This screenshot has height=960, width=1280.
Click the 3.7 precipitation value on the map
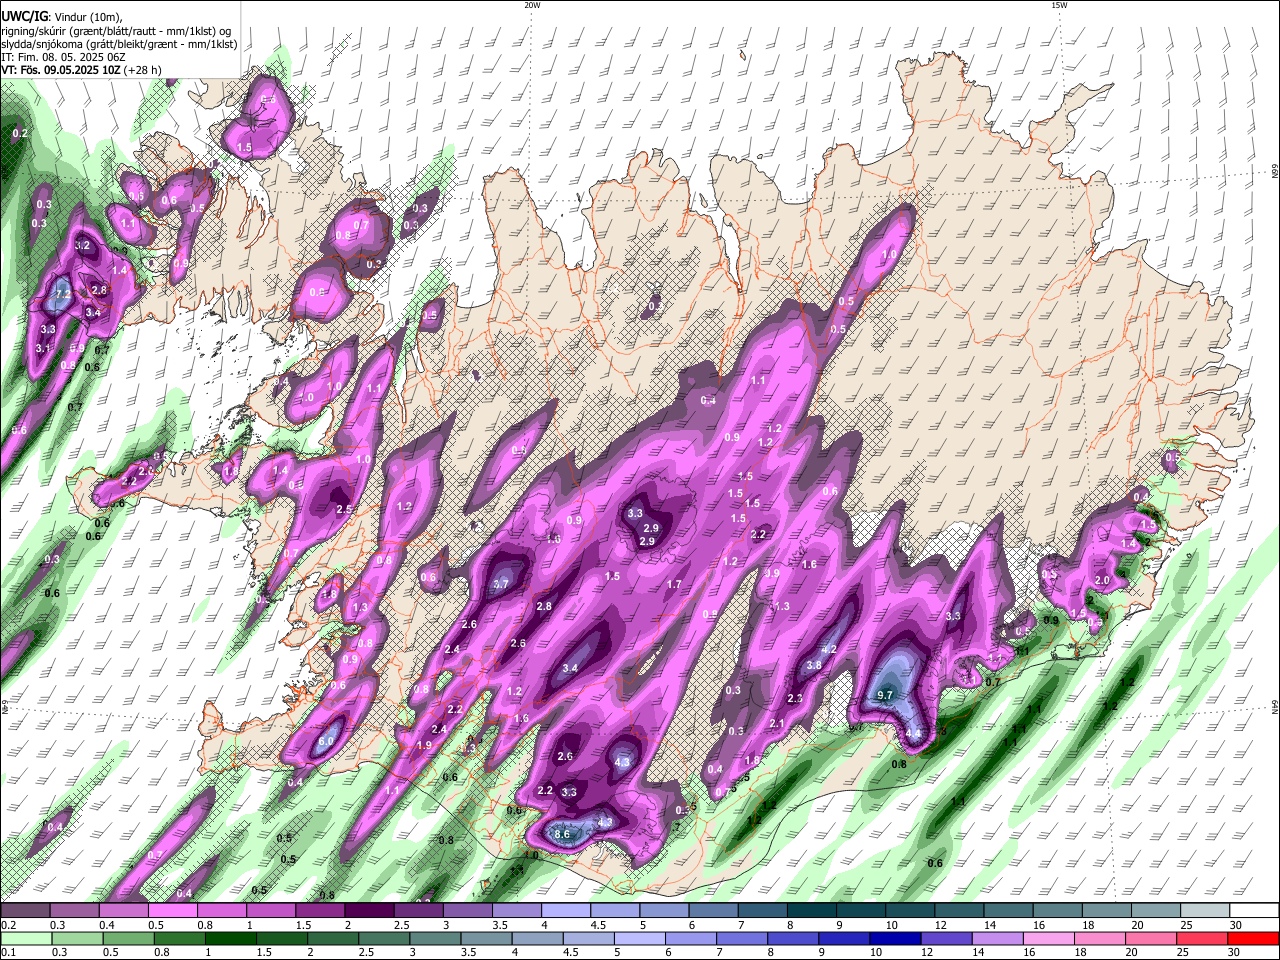tap(501, 584)
